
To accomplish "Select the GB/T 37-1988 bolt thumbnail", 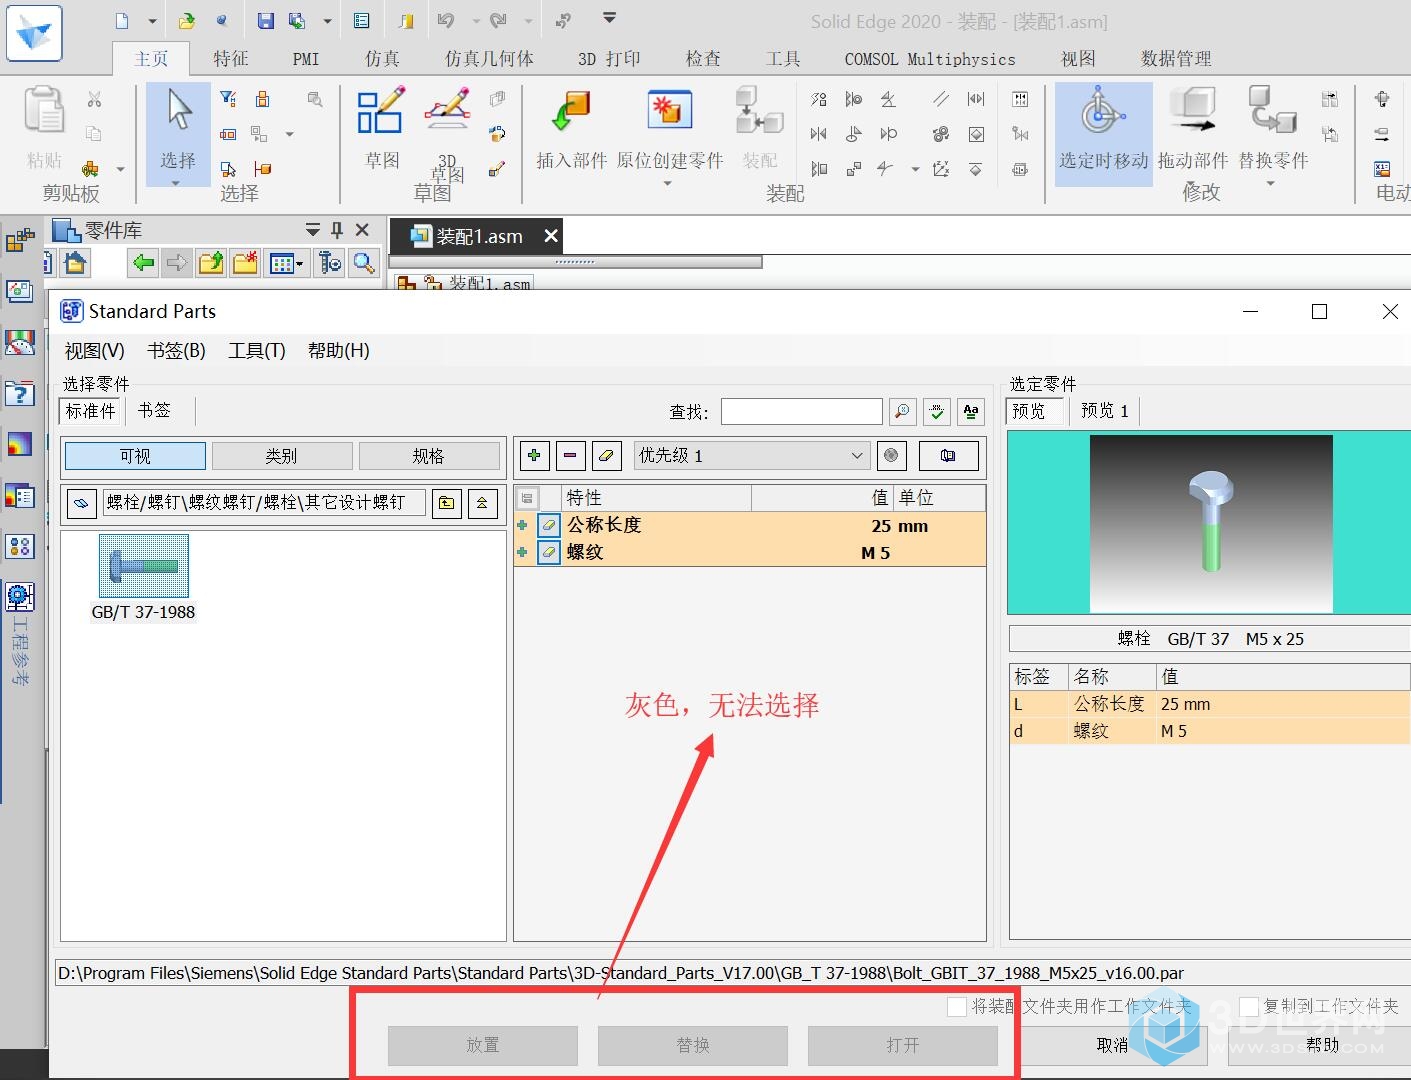I will point(144,566).
